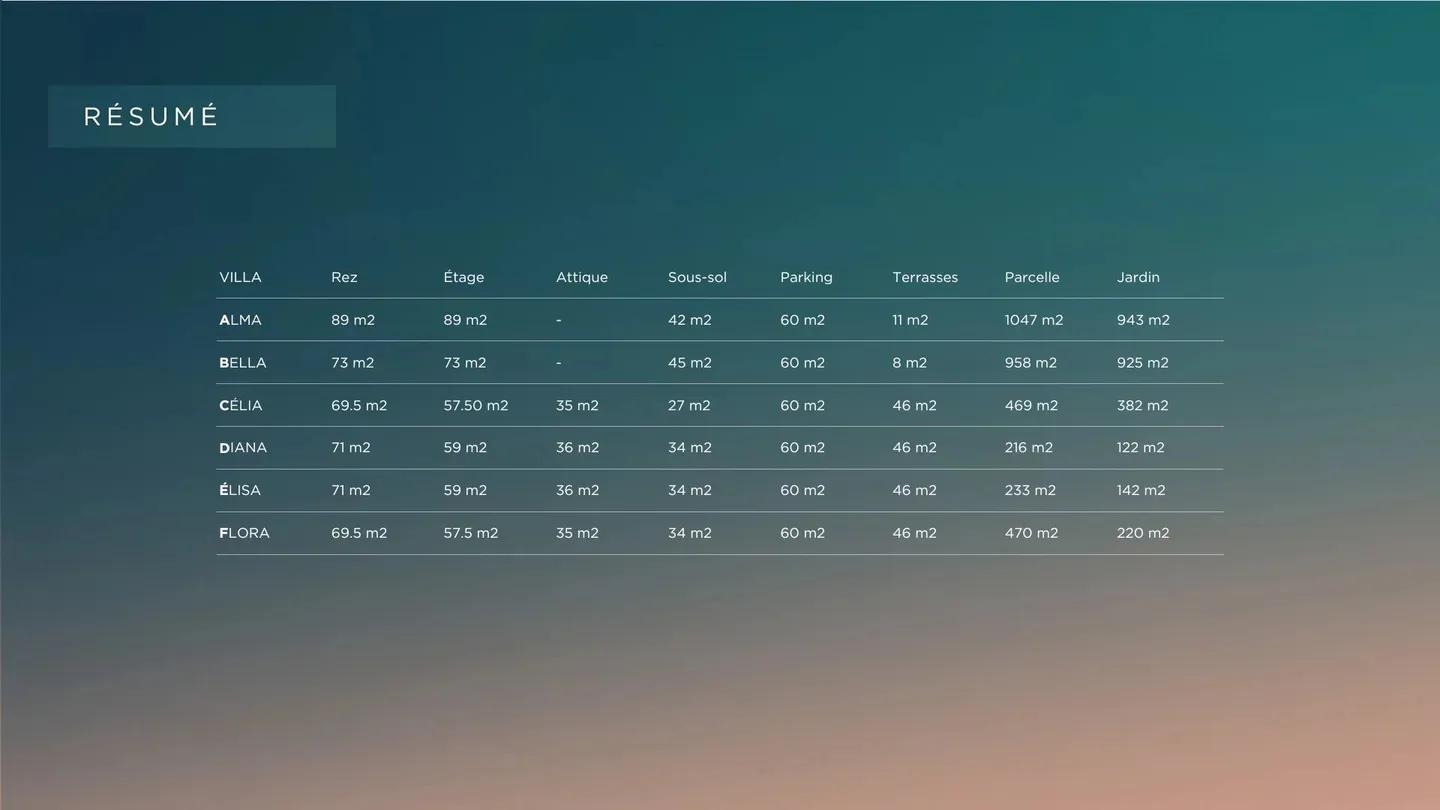This screenshot has width=1440, height=810.
Task: Select ALMA parcelle value 1047 m2
Action: click(x=1034, y=320)
